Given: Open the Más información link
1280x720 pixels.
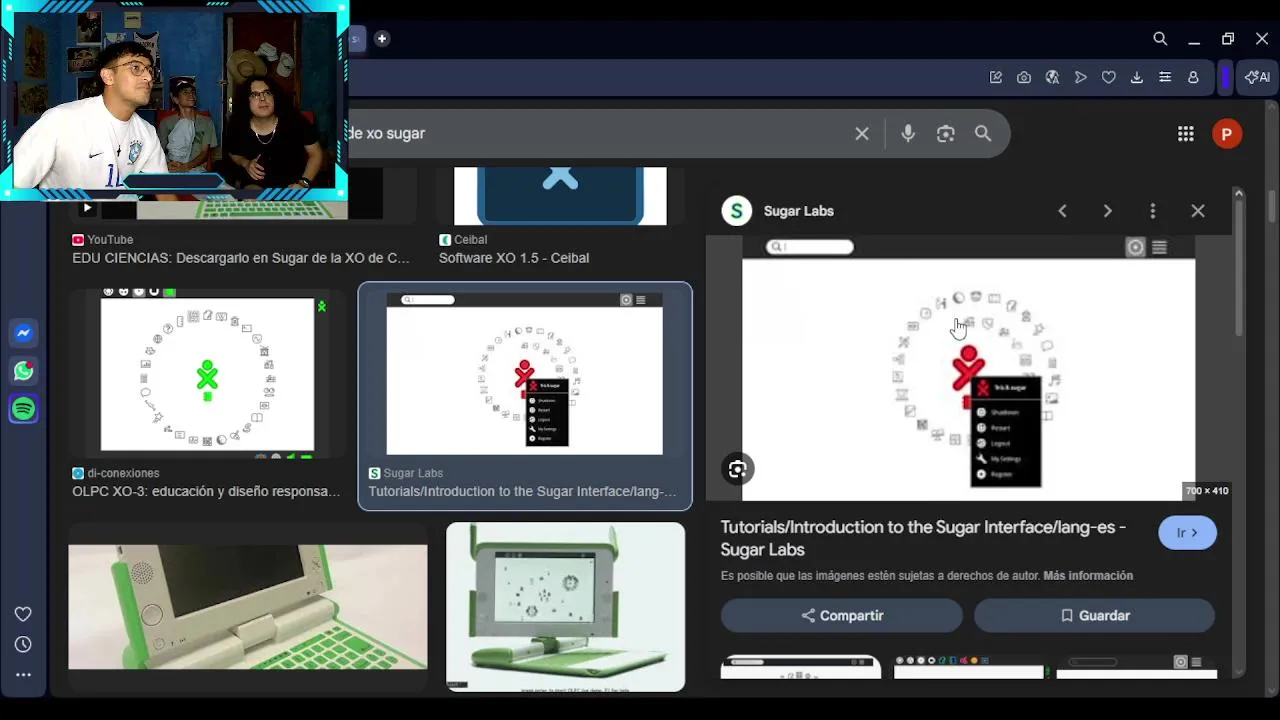Looking at the screenshot, I should coord(1088,576).
